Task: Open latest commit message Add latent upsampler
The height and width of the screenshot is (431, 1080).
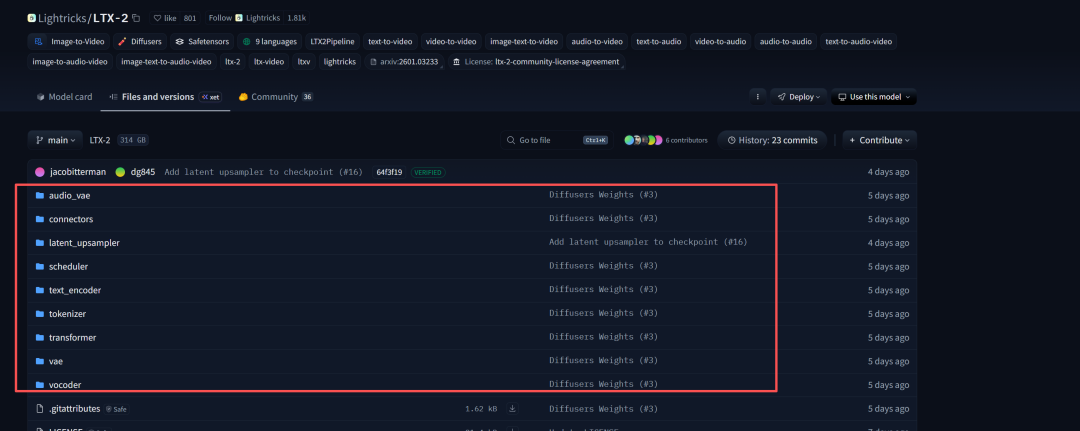Action: (x=263, y=172)
